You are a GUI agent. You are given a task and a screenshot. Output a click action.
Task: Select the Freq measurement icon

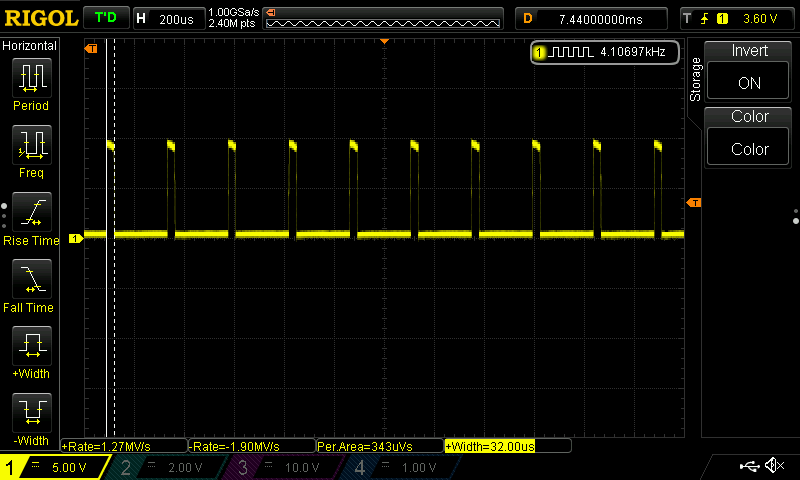[32, 145]
